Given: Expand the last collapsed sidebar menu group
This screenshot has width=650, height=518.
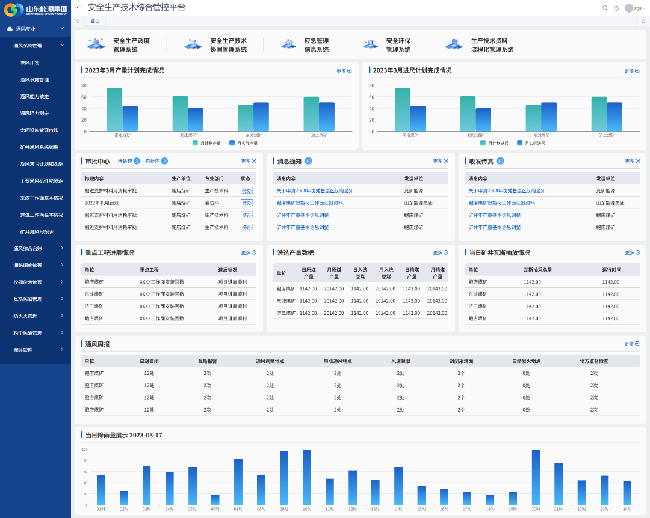Looking at the screenshot, I should click(x=35, y=350).
